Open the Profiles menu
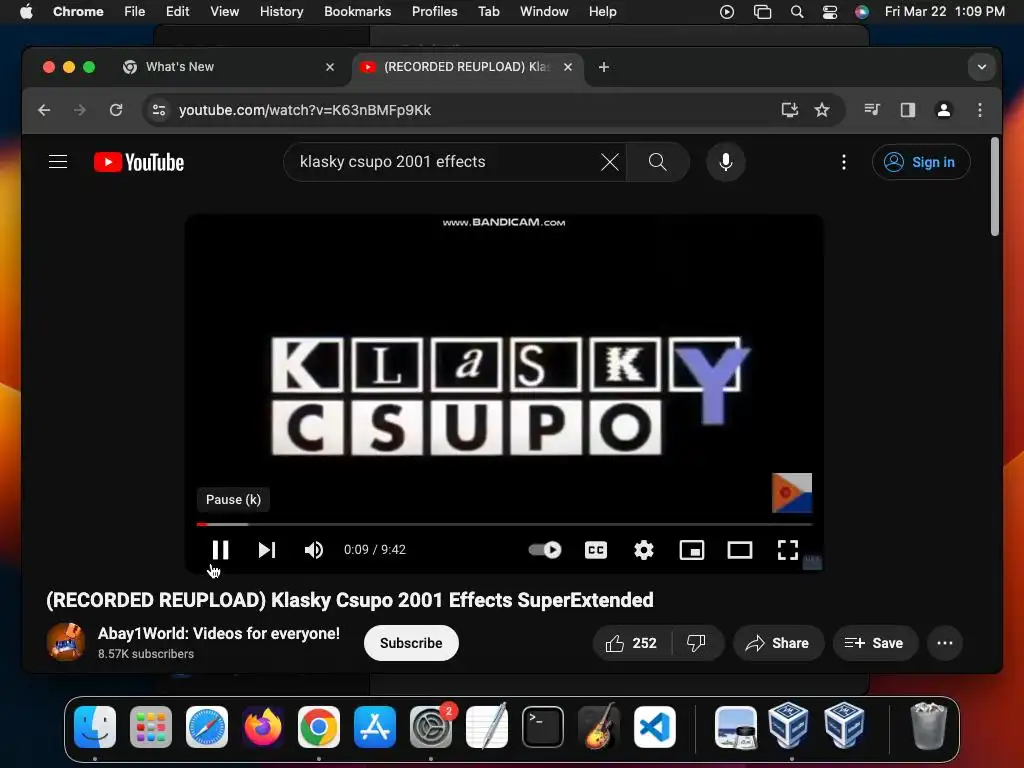Screen dimensions: 1024x768 pyautogui.click(x=434, y=12)
